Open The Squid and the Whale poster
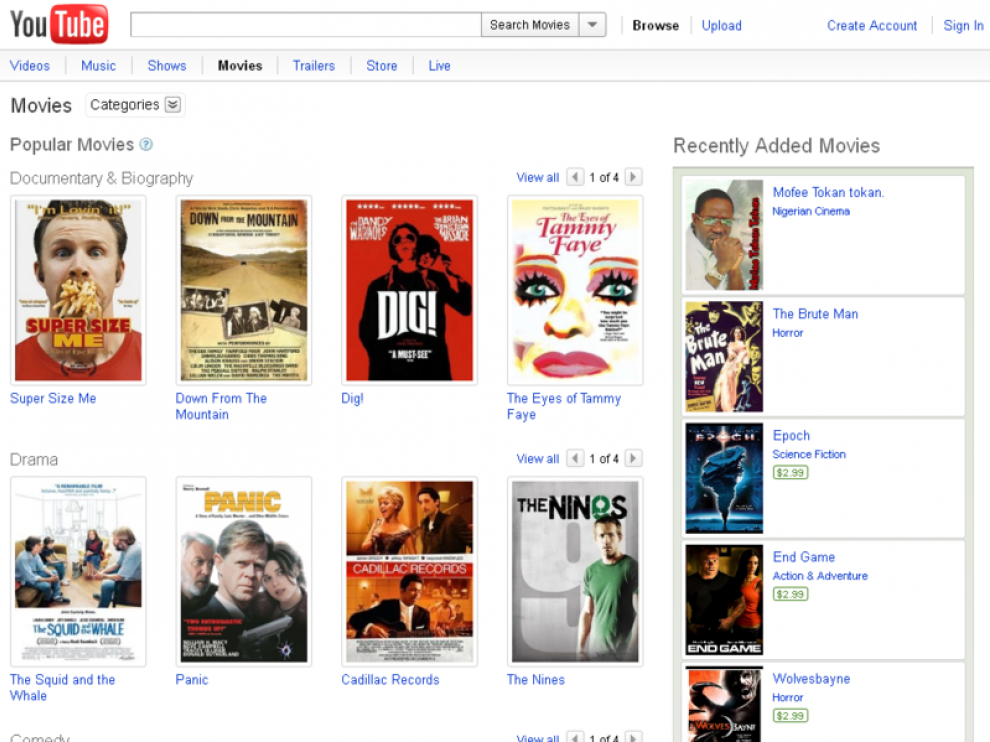 (x=78, y=571)
